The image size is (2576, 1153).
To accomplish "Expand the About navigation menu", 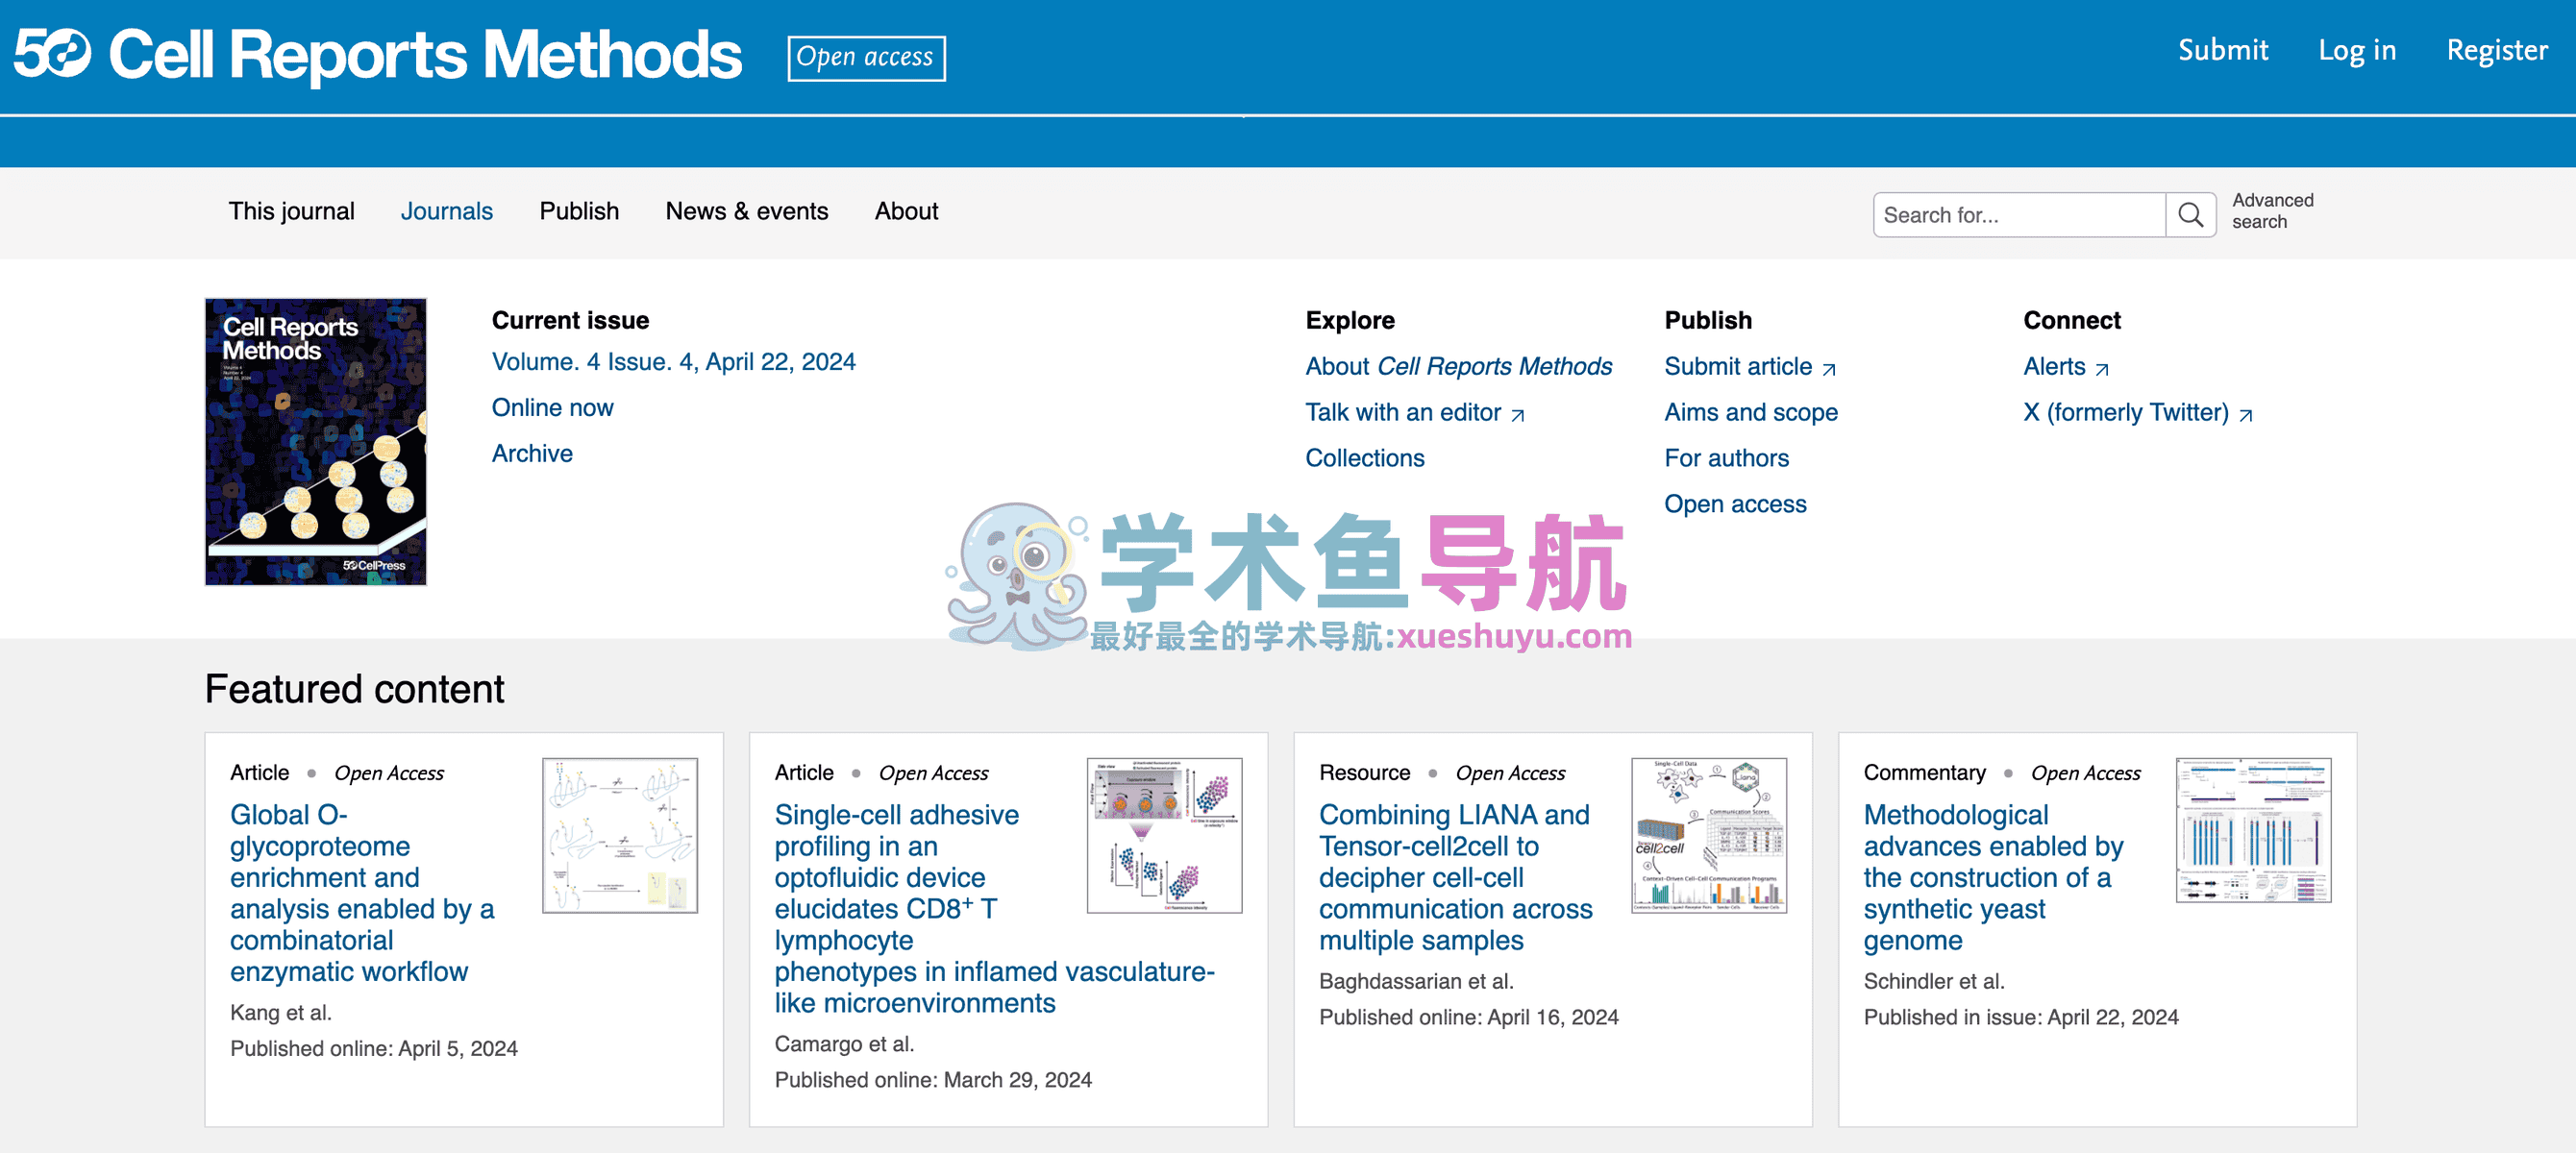I will click(906, 211).
